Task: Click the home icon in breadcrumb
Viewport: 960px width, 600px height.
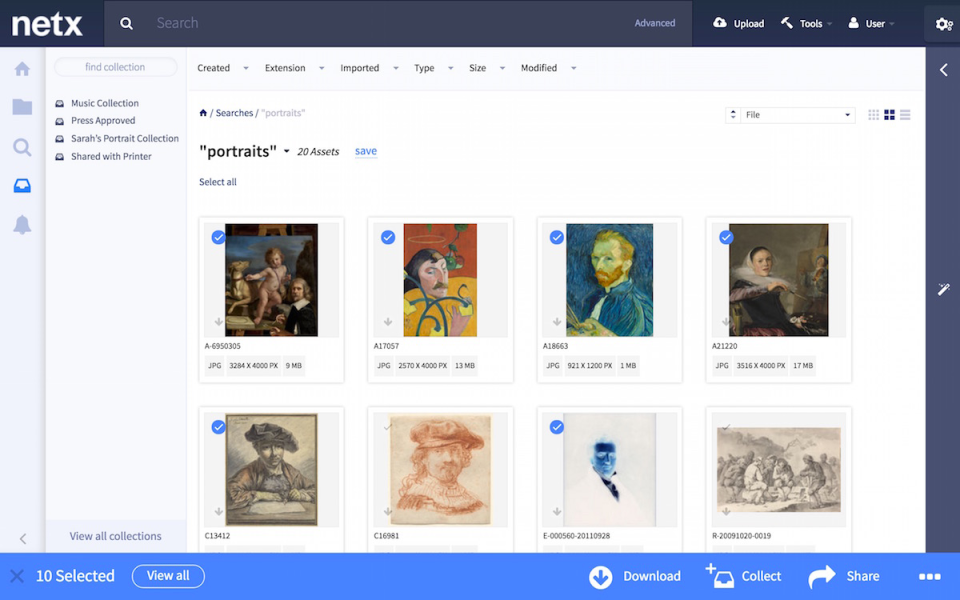Action: (x=203, y=113)
